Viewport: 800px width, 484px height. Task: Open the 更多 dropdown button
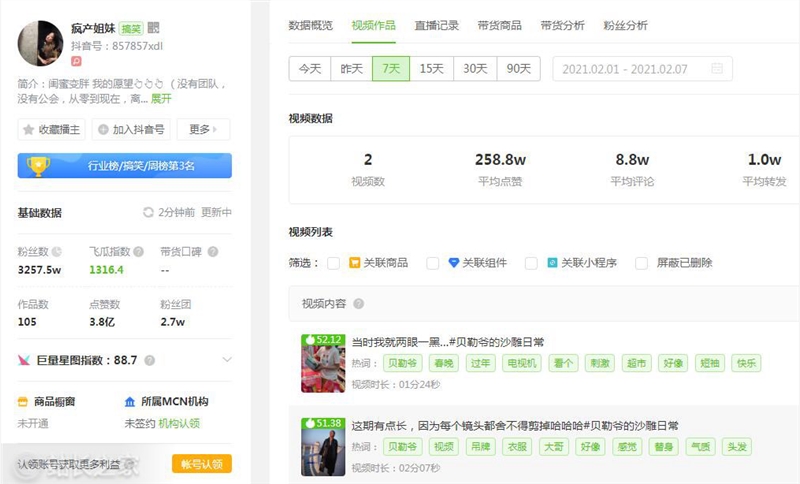click(203, 129)
